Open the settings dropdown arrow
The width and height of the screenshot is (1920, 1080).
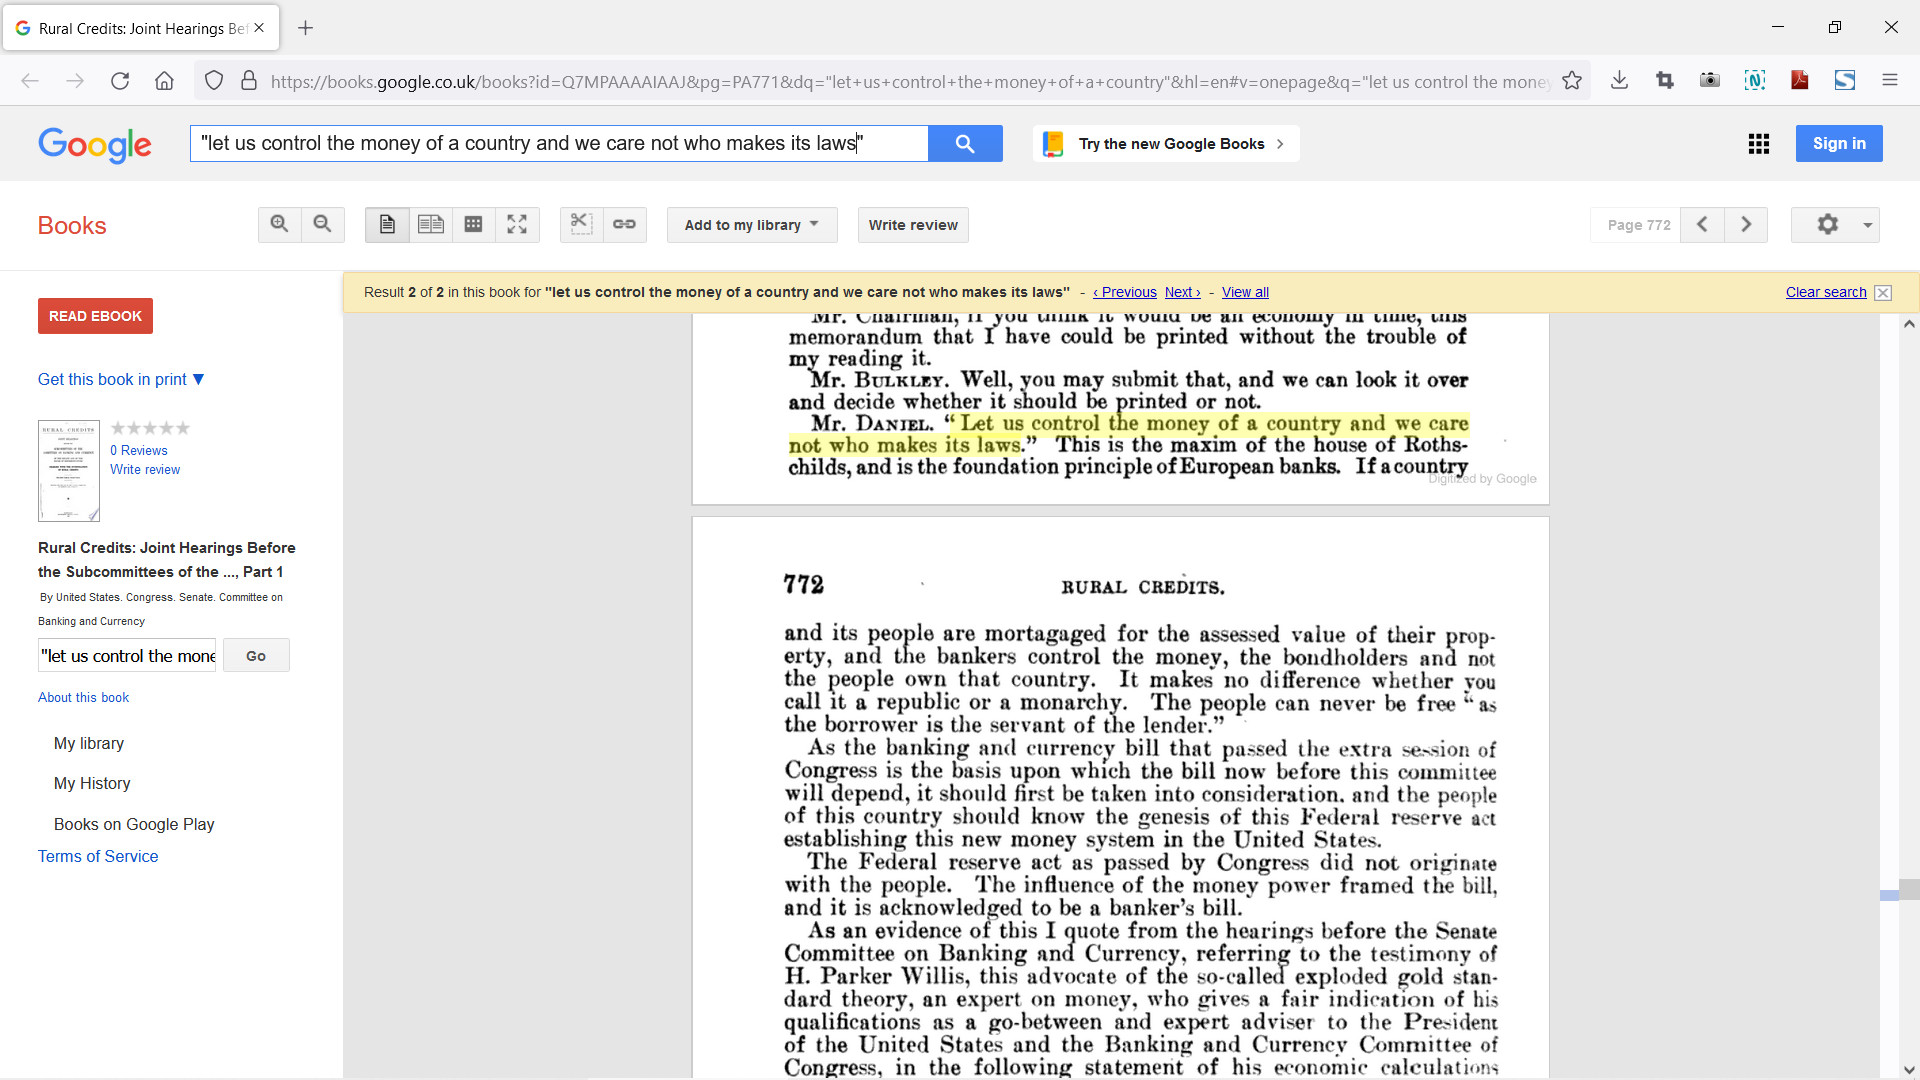pyautogui.click(x=1867, y=224)
